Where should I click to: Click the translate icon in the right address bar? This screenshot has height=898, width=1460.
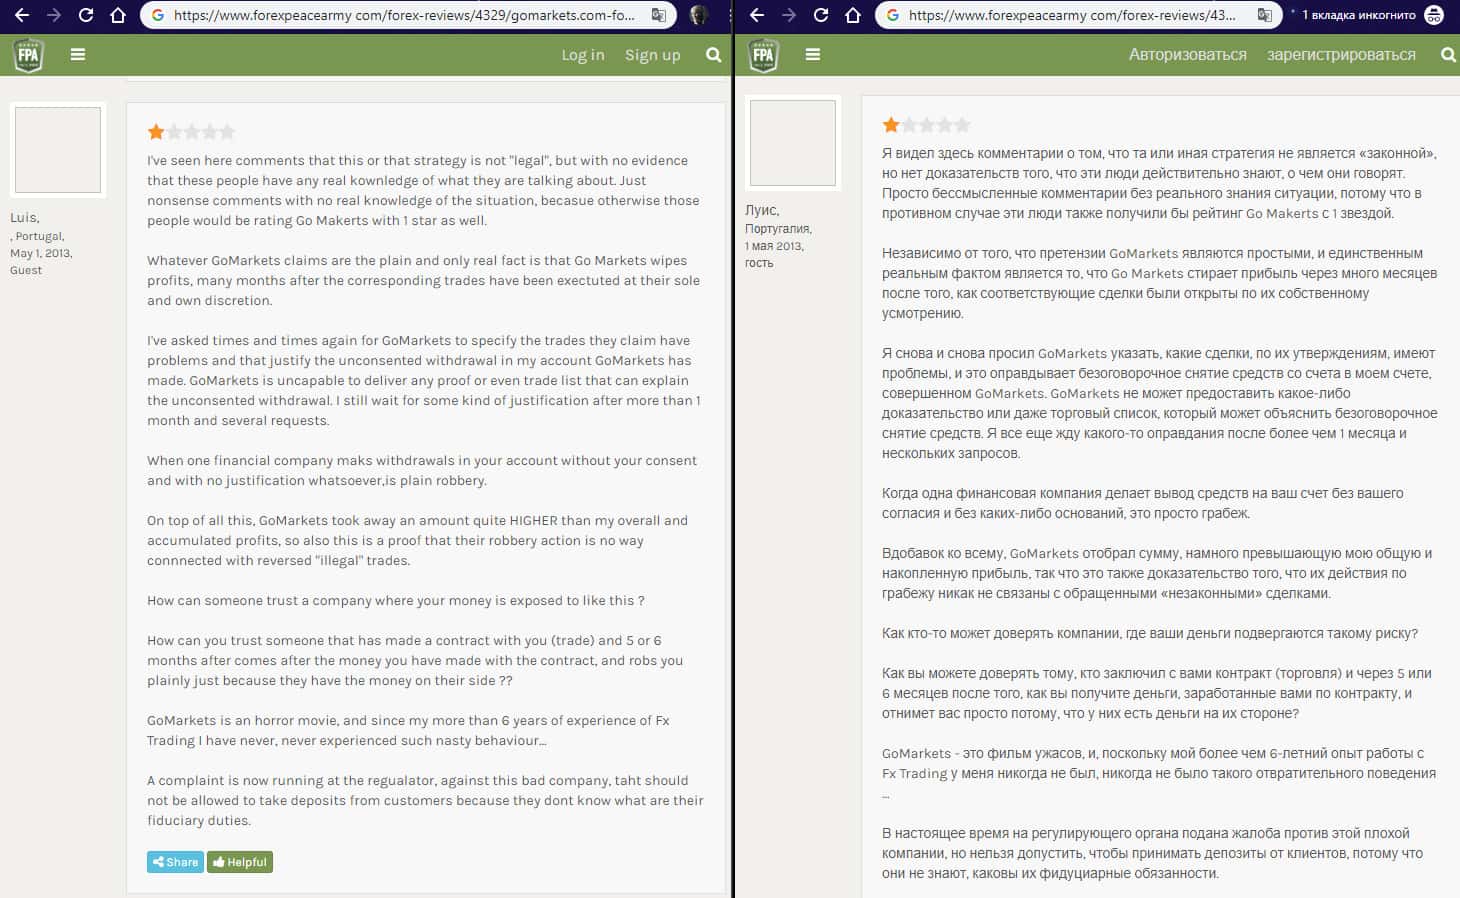[1265, 15]
